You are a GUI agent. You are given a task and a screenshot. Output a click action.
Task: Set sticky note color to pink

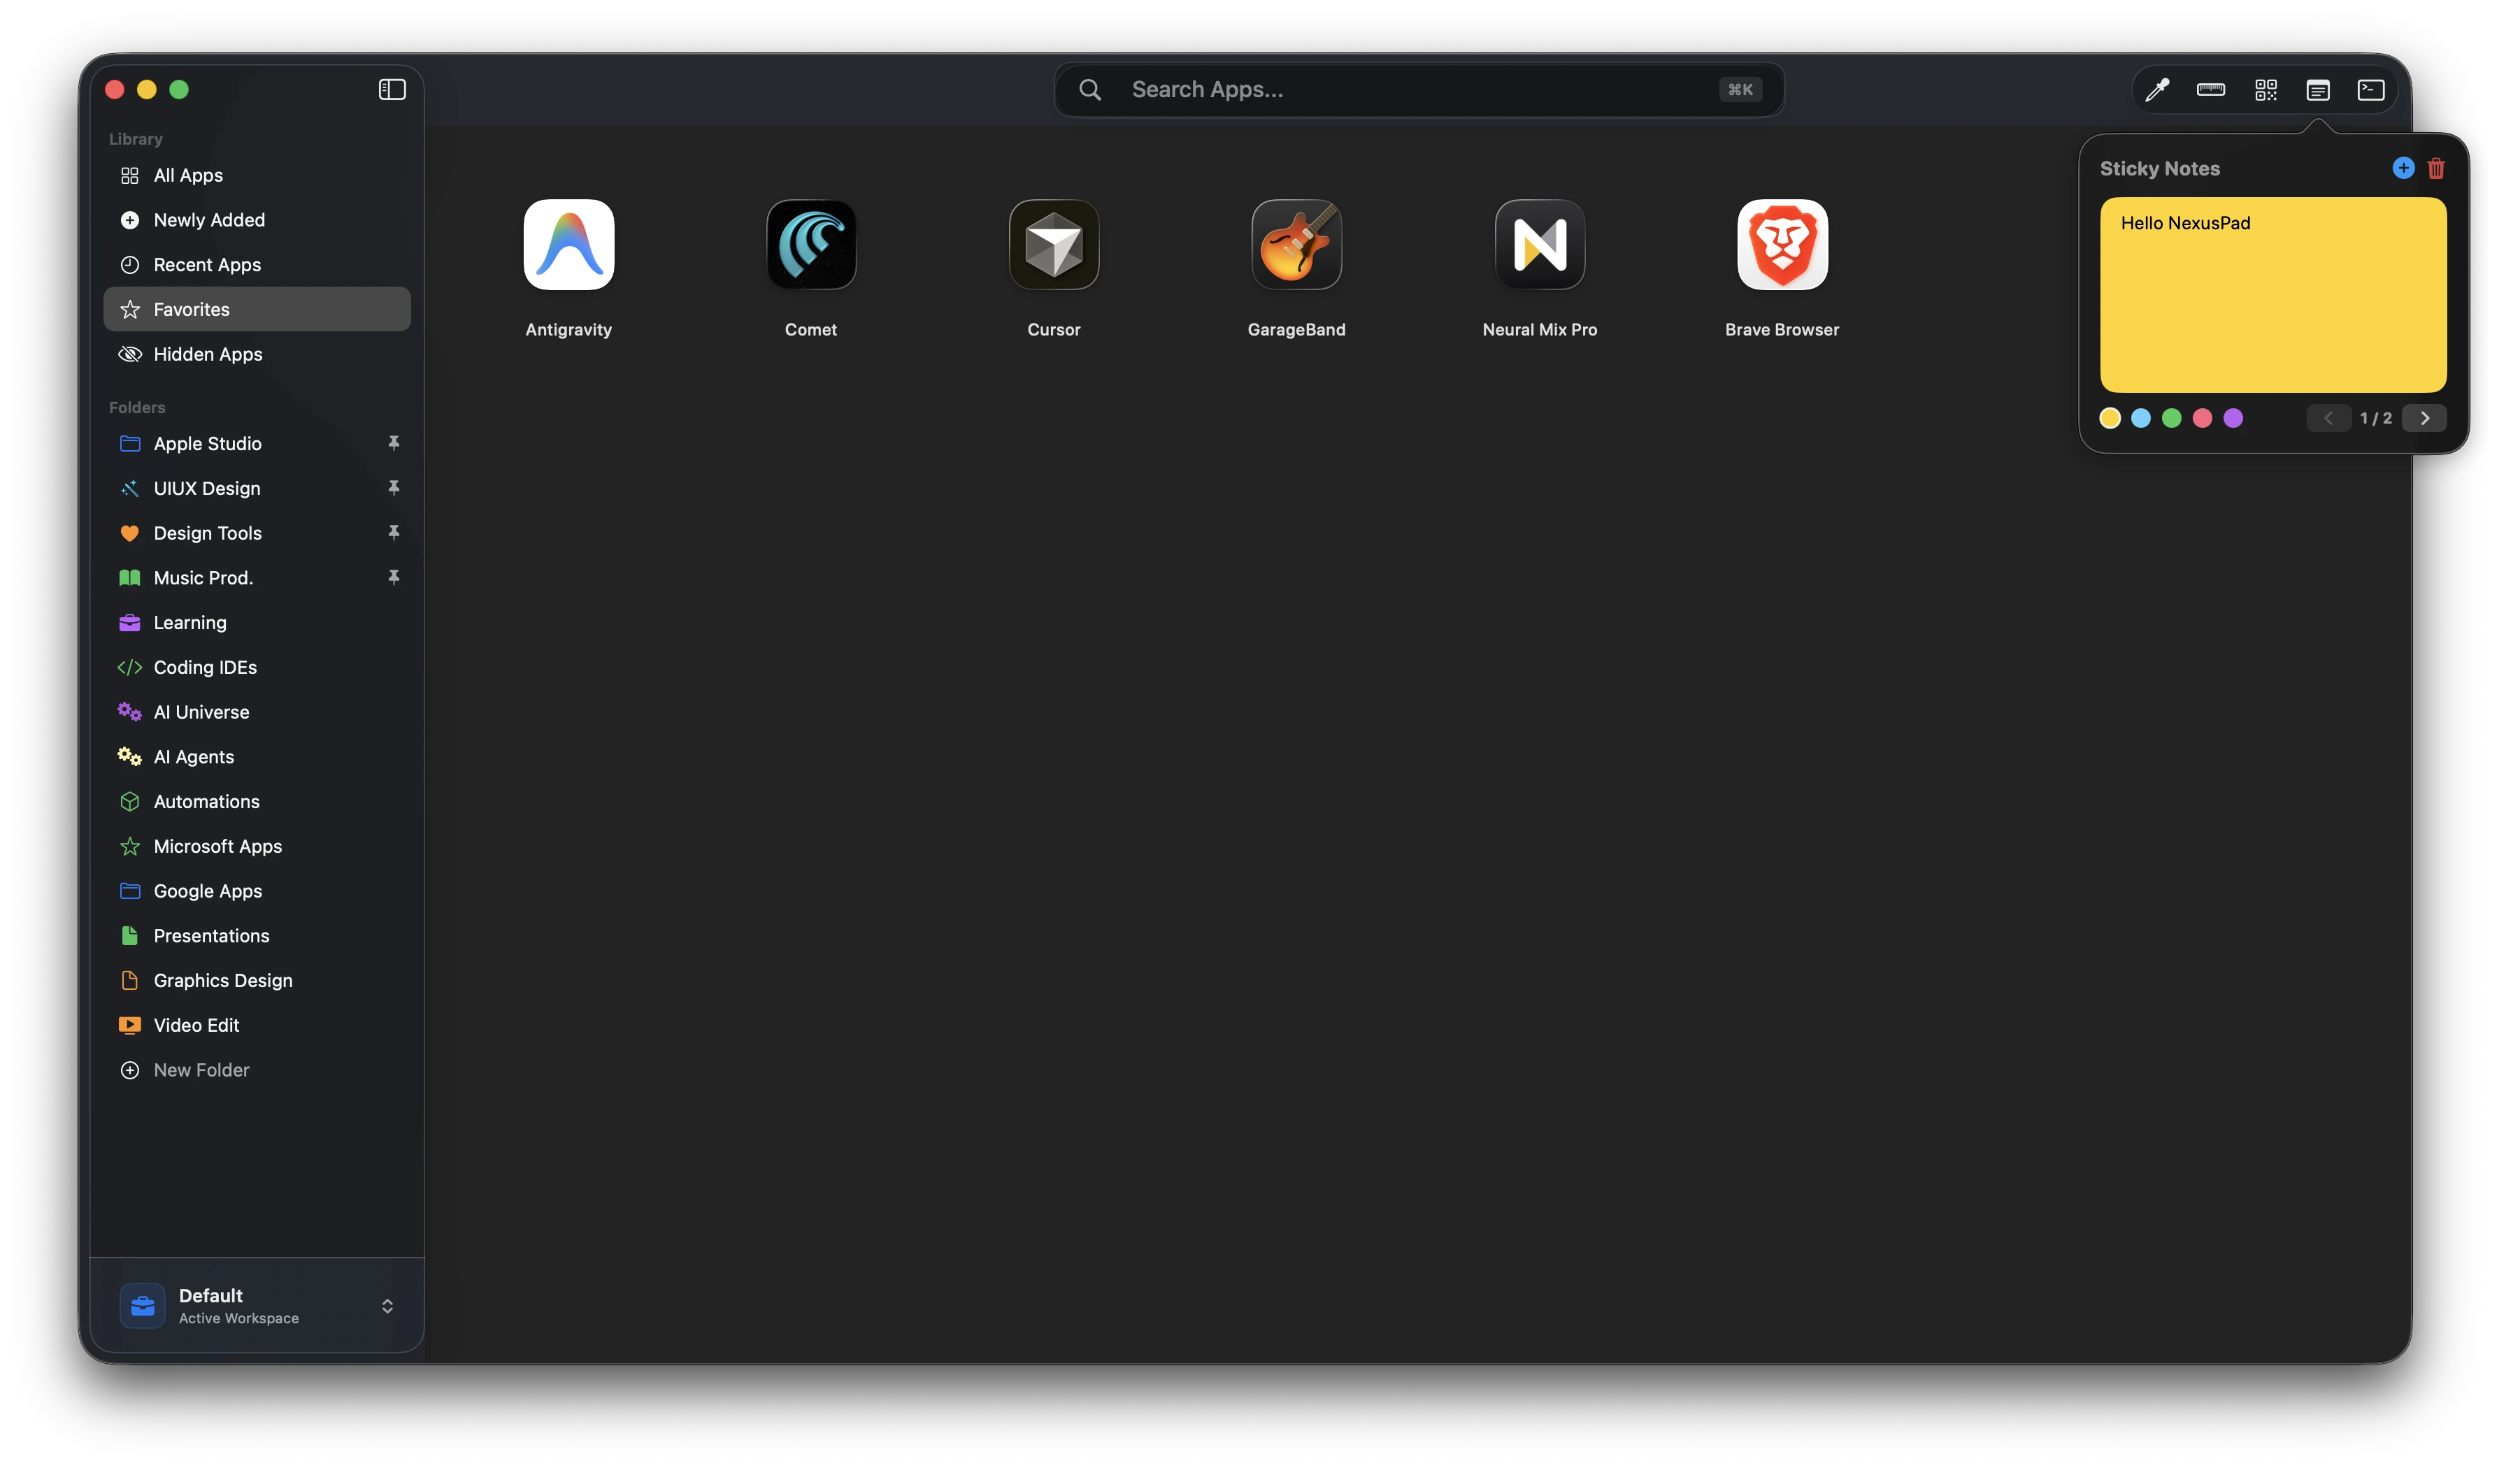(2202, 418)
